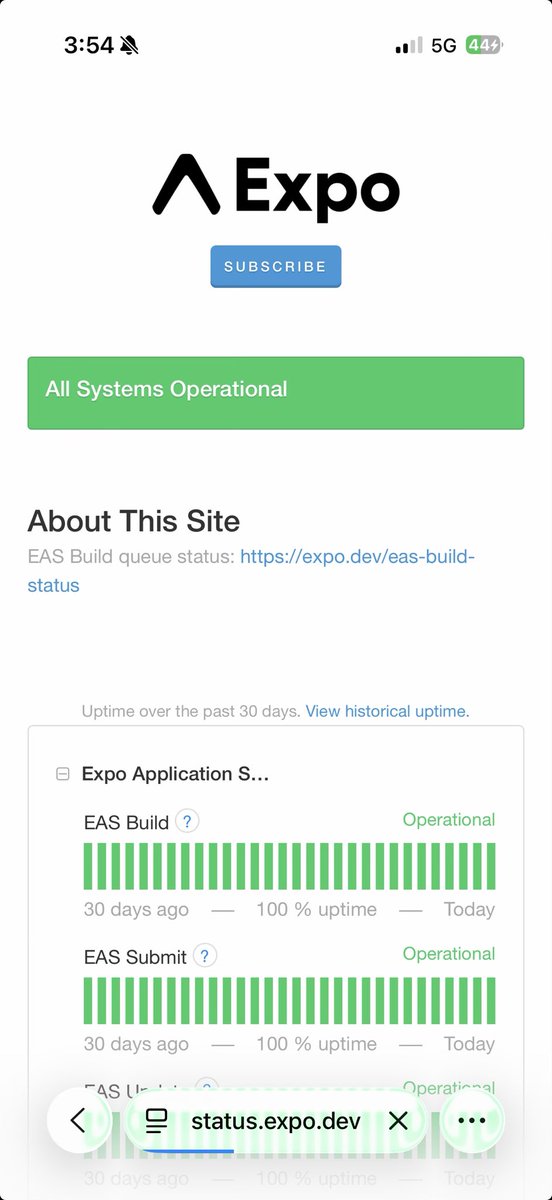The width and height of the screenshot is (552, 1200).
Task: Click the Expo Application S... group title
Action: point(176,774)
